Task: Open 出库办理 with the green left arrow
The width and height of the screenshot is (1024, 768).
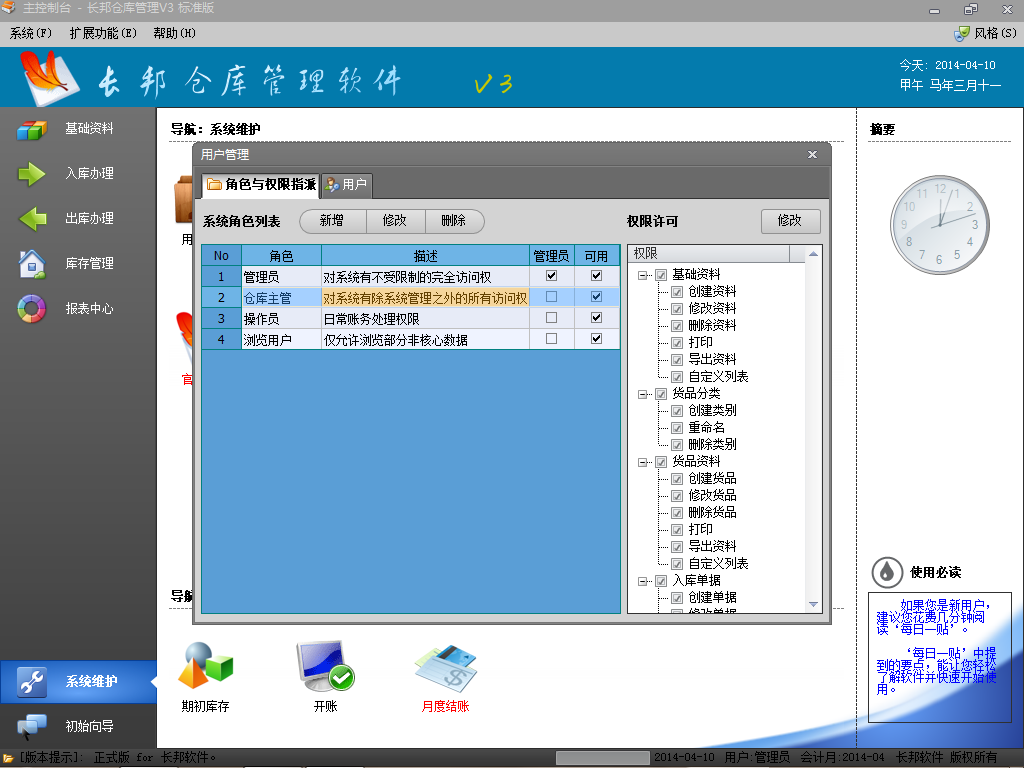Action: (x=32, y=218)
